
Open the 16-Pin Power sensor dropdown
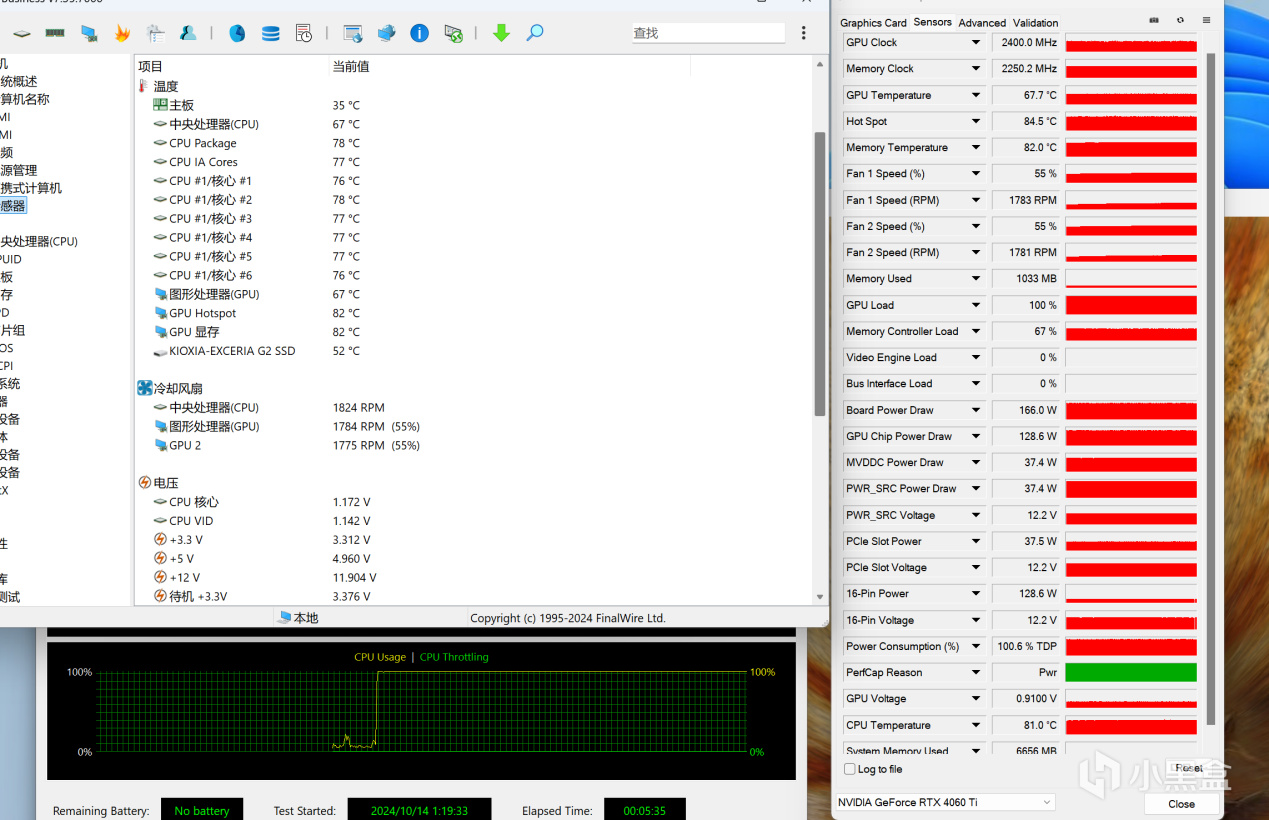[976, 594]
